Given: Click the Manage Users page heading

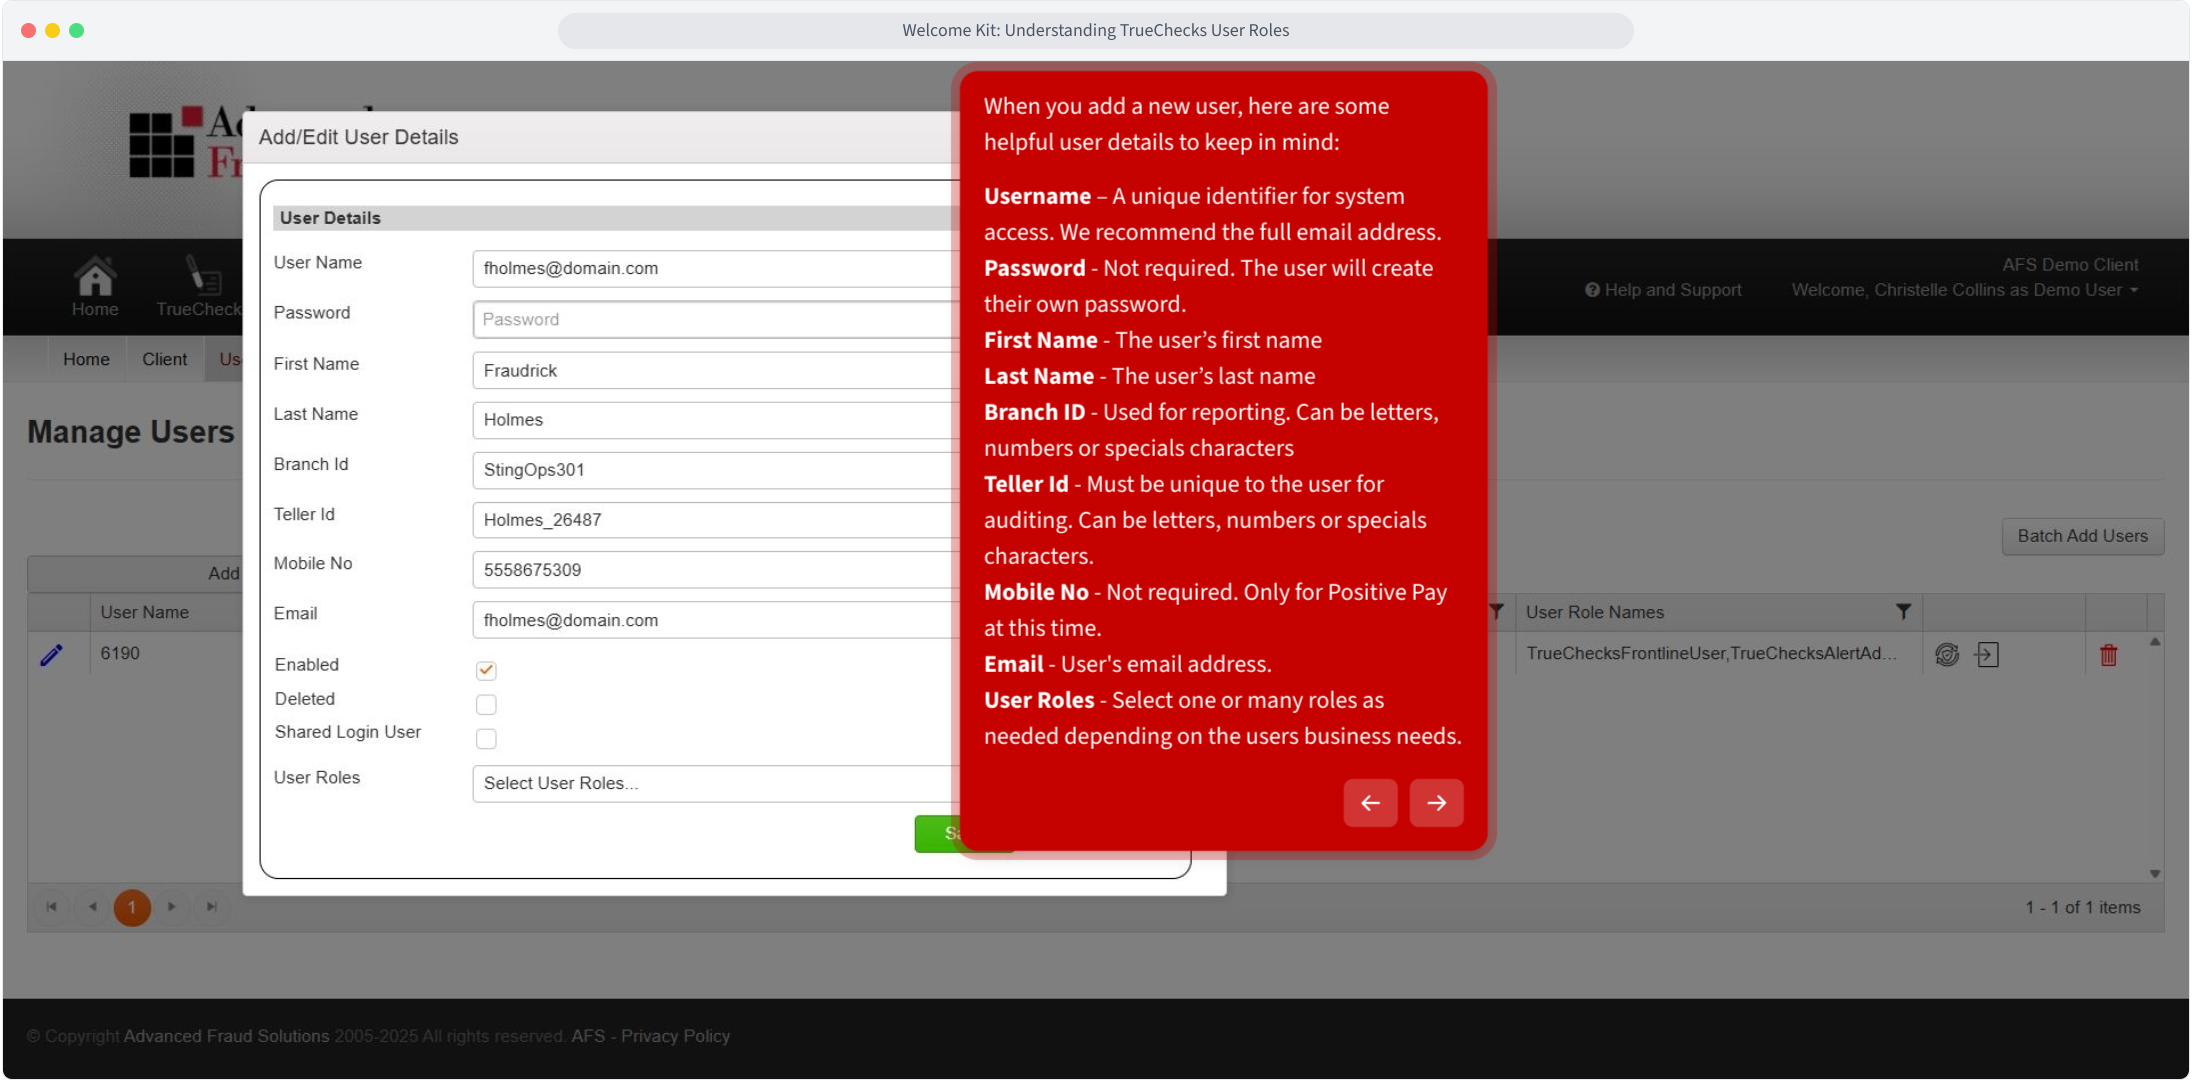Looking at the screenshot, I should 131,432.
